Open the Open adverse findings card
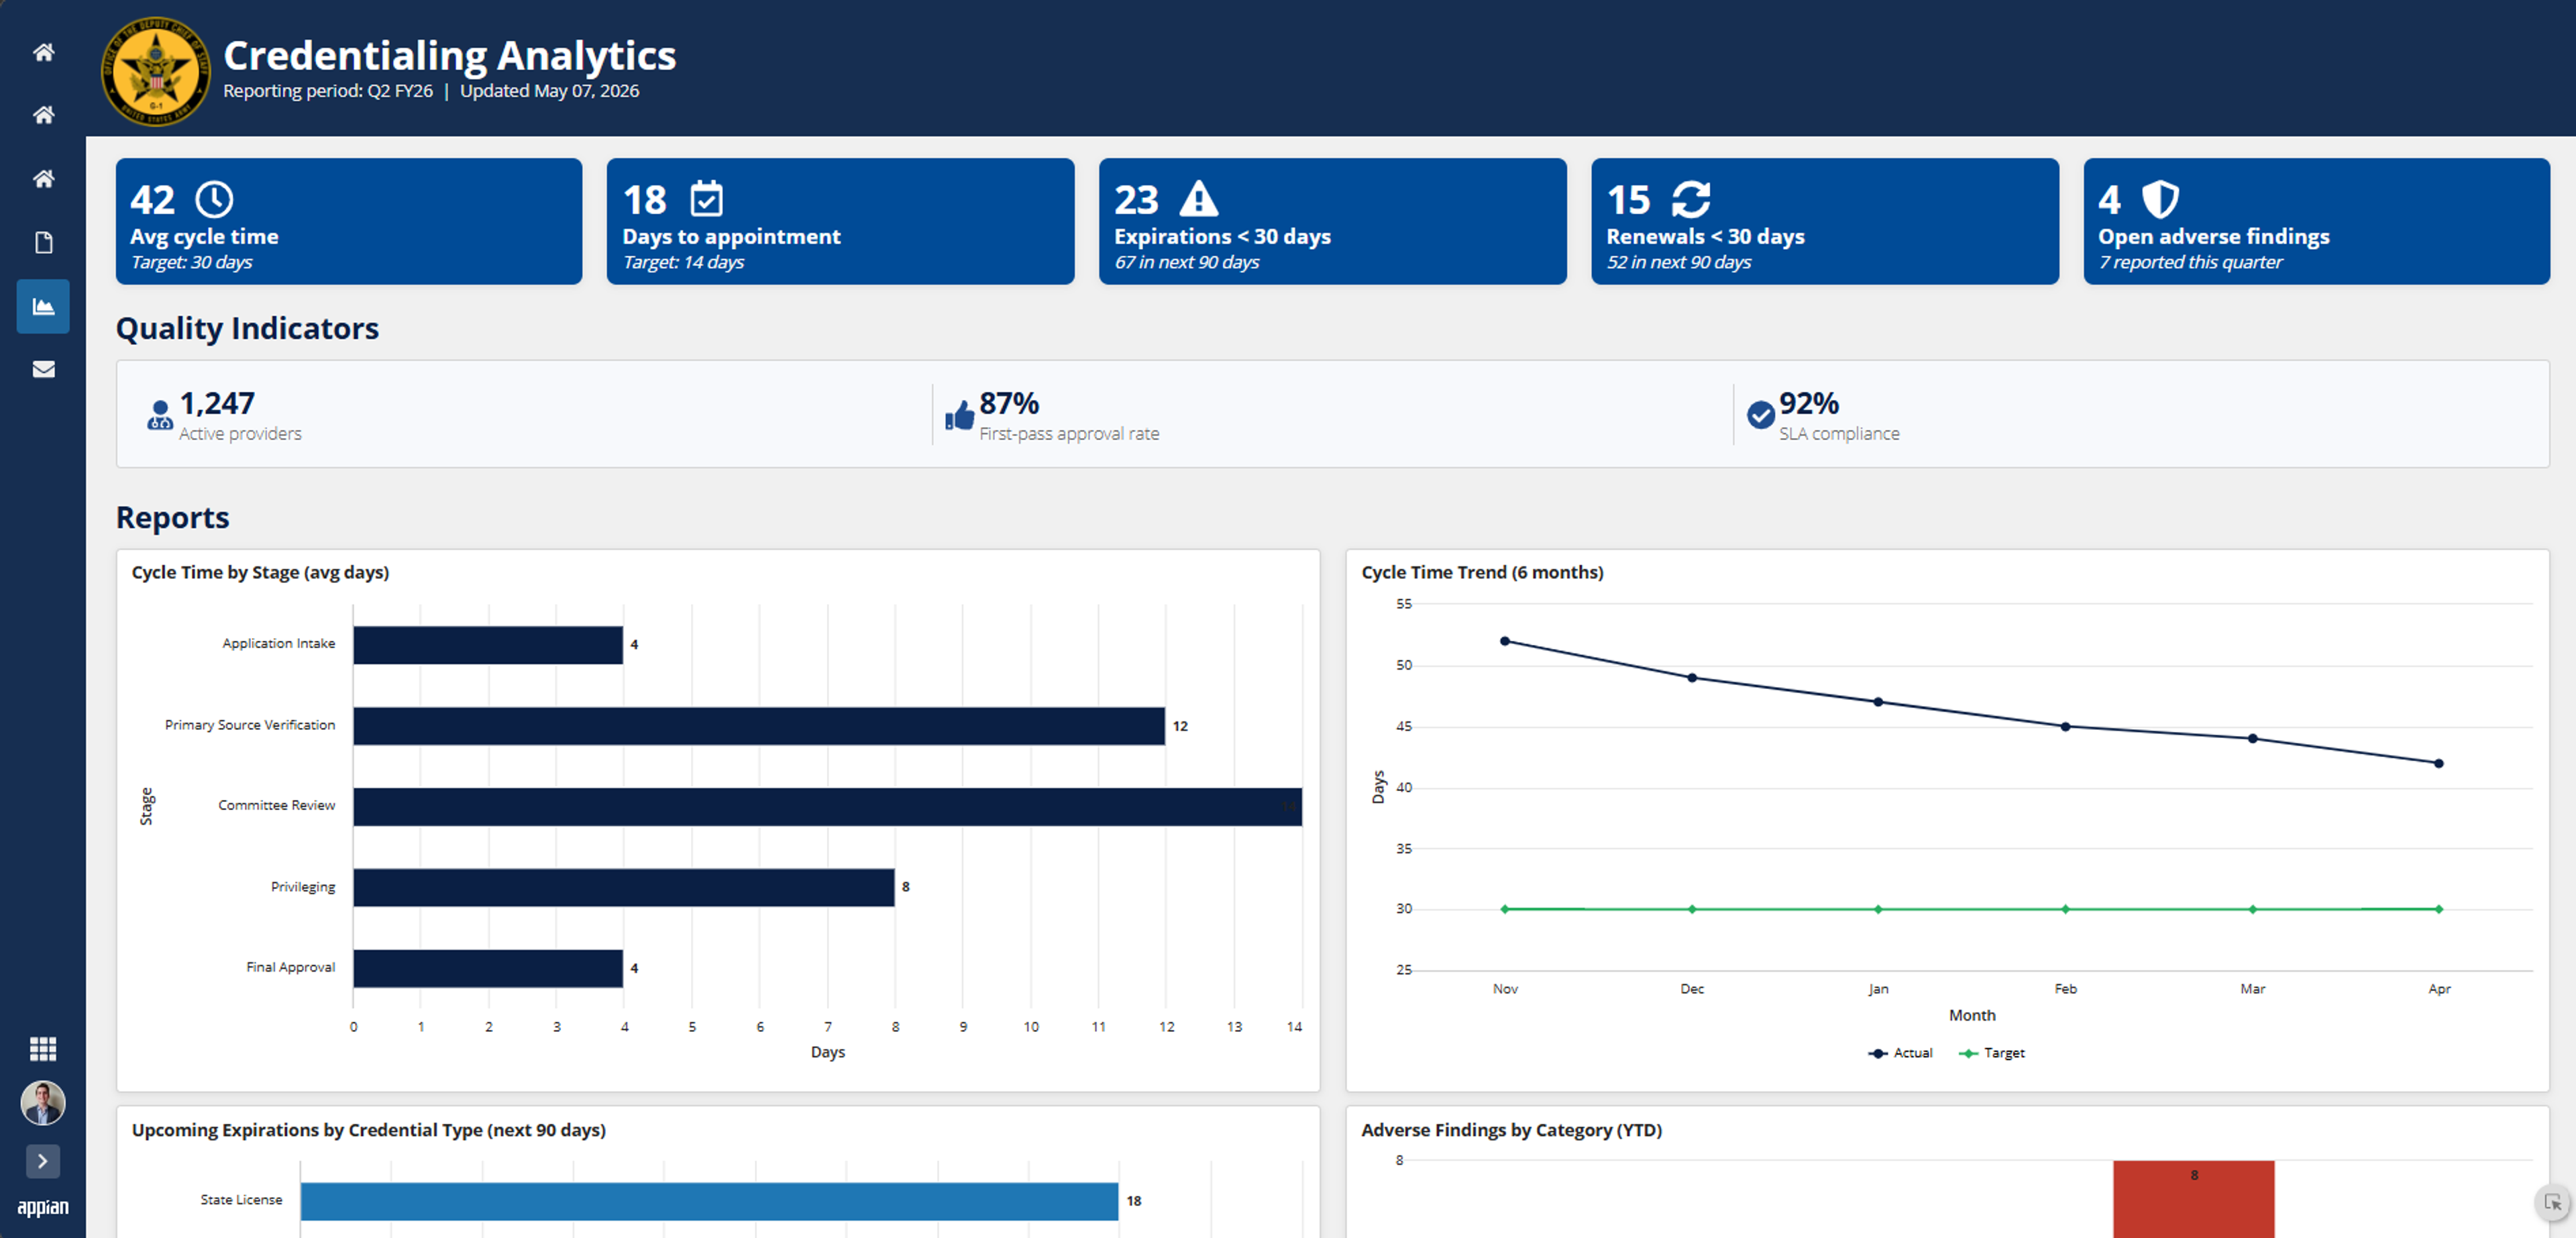 coord(2317,221)
